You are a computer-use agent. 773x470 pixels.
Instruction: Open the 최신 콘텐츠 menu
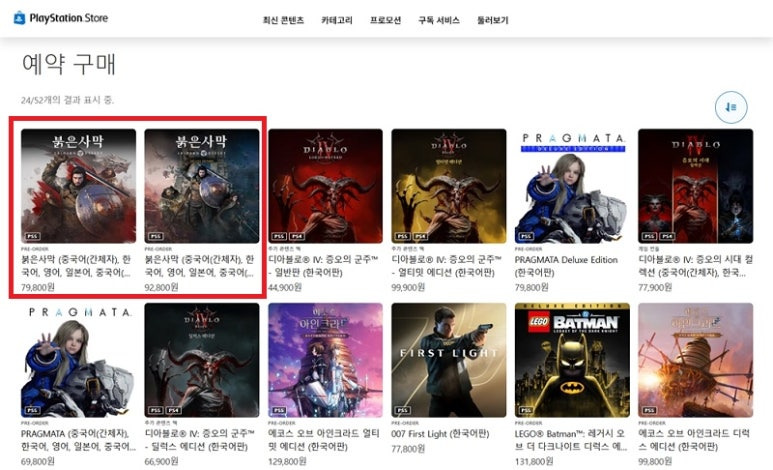pos(283,20)
